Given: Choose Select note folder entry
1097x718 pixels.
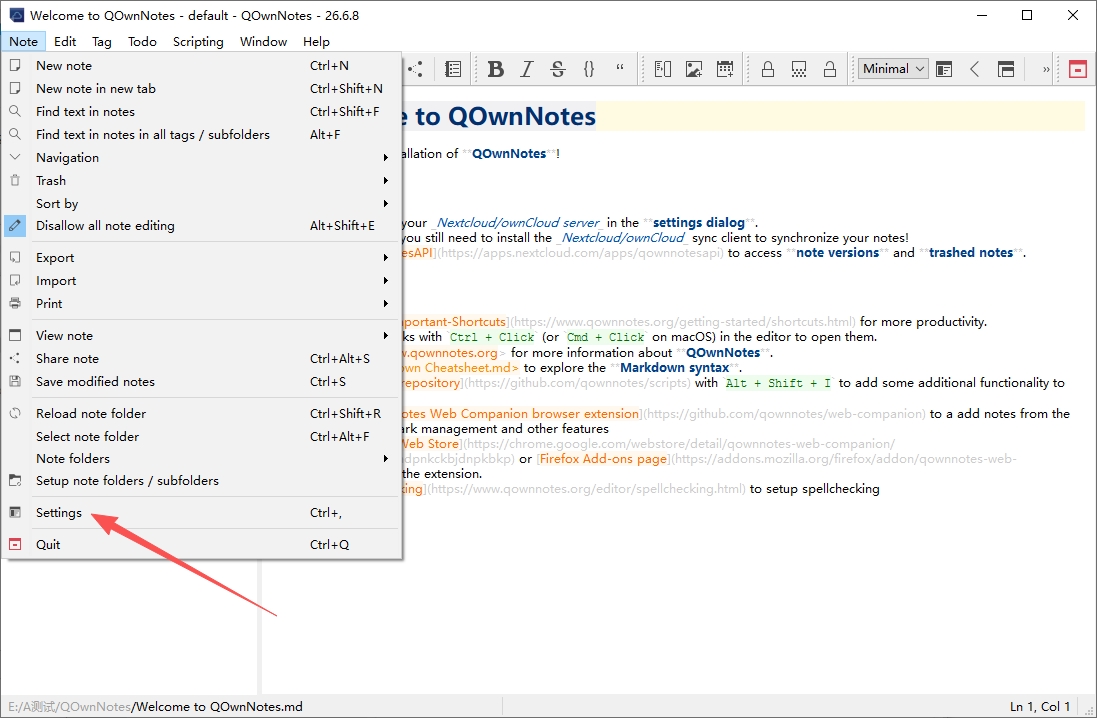Looking at the screenshot, I should (201, 436).
